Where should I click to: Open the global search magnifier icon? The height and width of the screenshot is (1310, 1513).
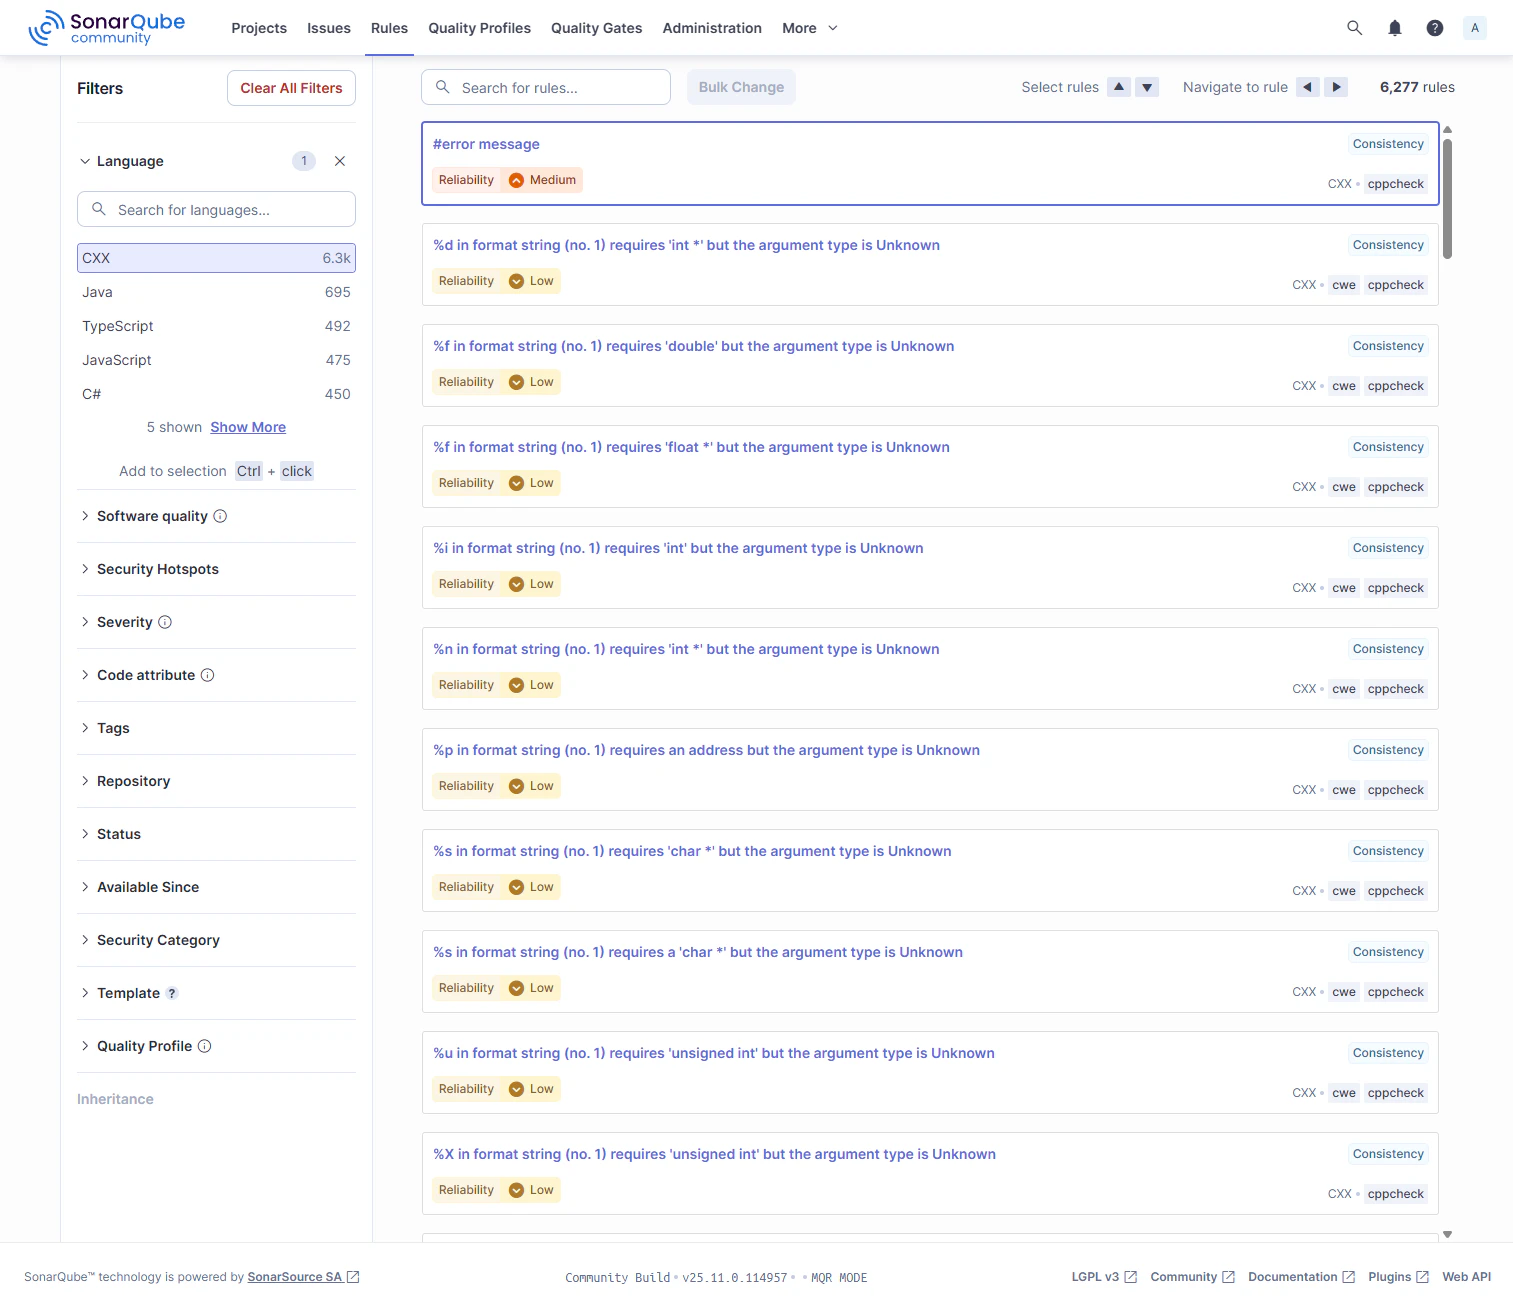1354,28
